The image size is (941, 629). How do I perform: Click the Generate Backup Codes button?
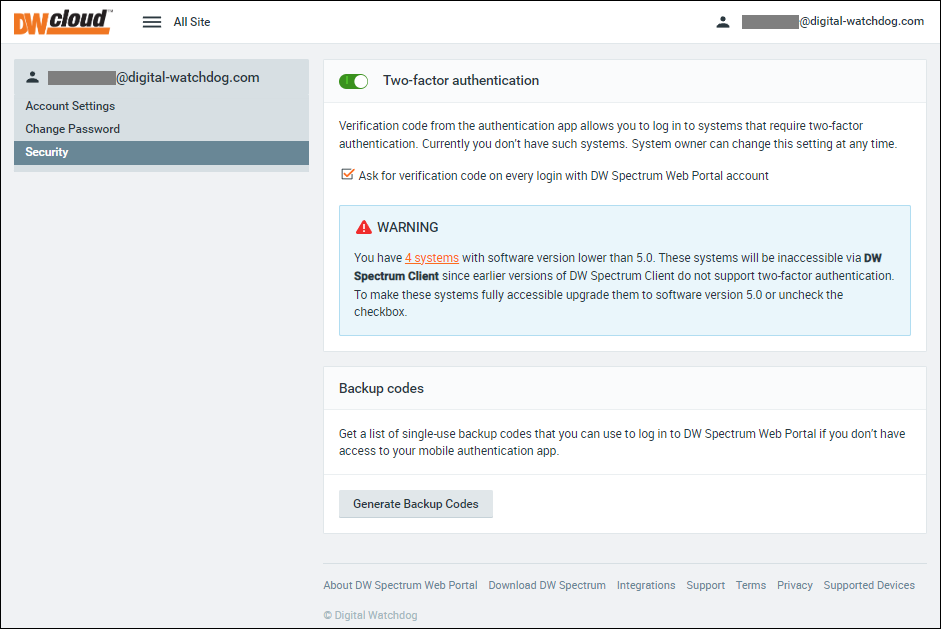[x=415, y=504]
